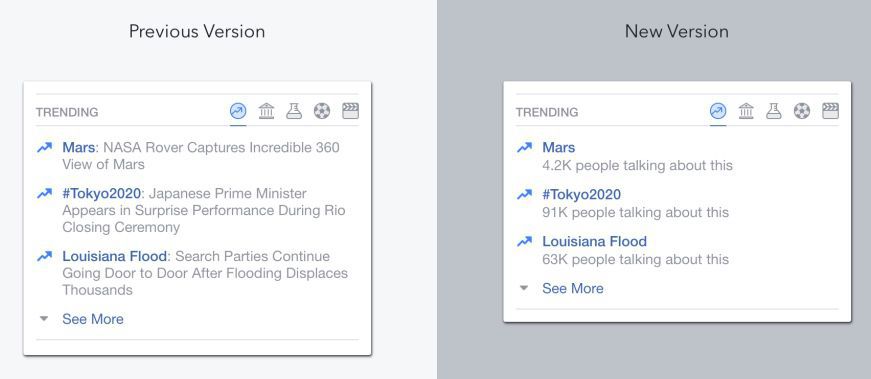Open See More link in New Version

point(573,288)
